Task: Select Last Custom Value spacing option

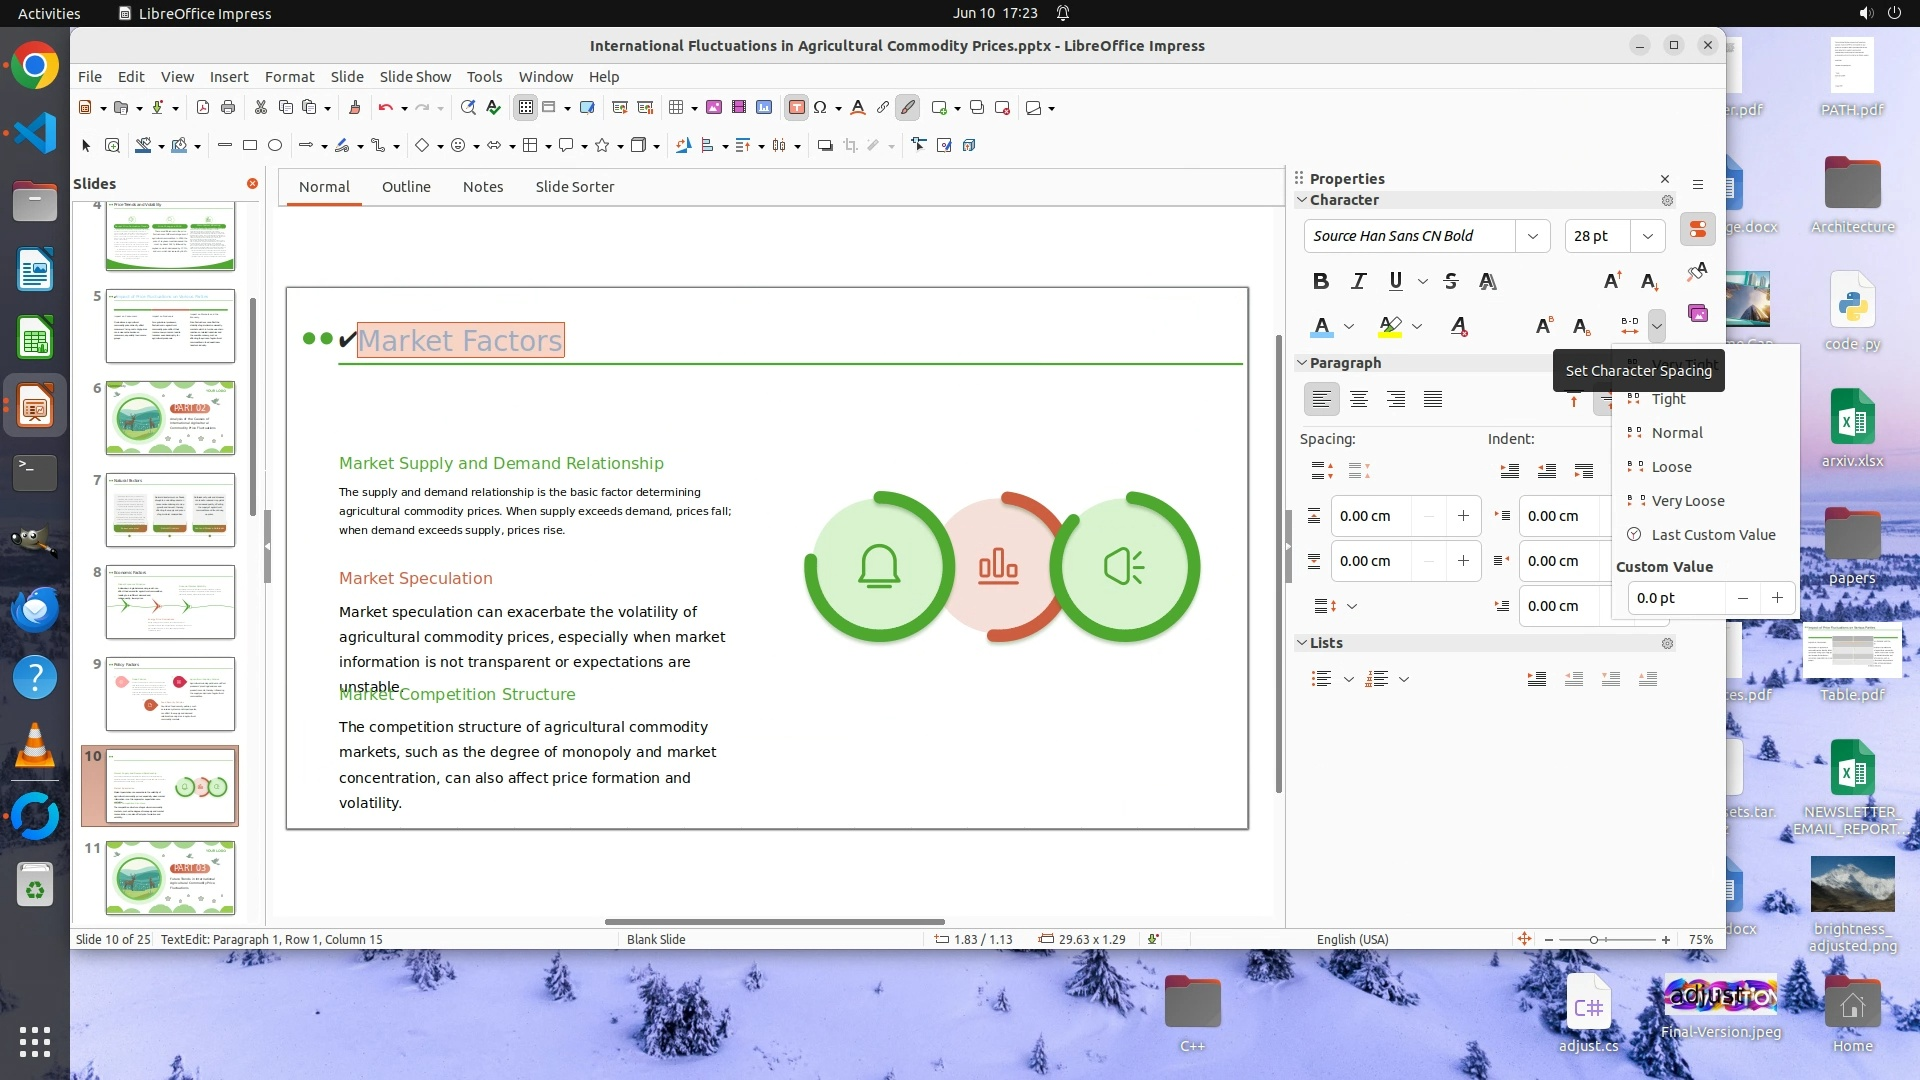Action: click(x=1712, y=535)
